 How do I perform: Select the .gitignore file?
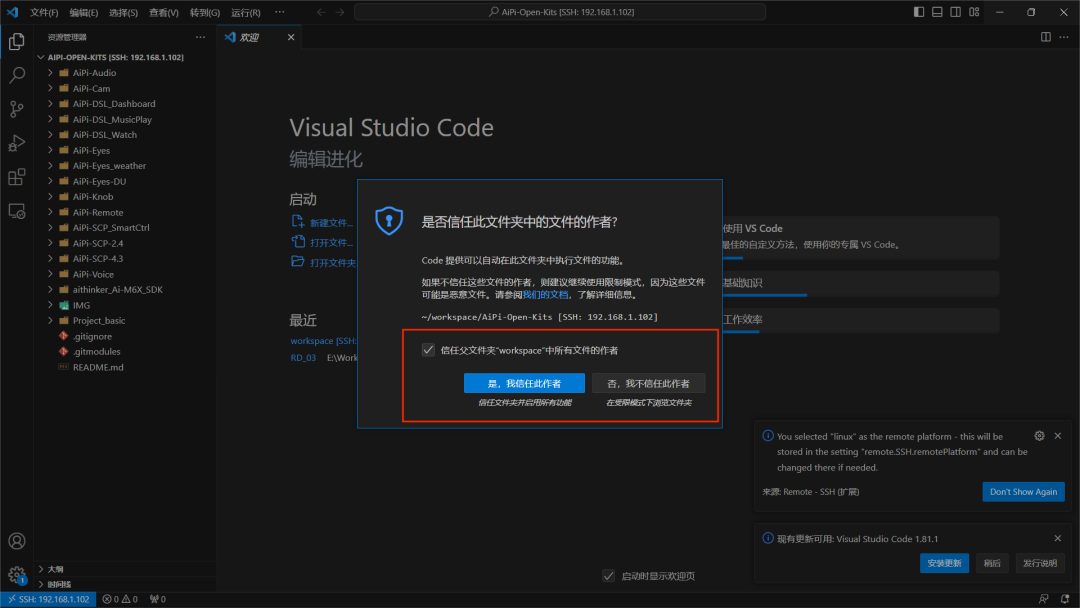(x=92, y=336)
